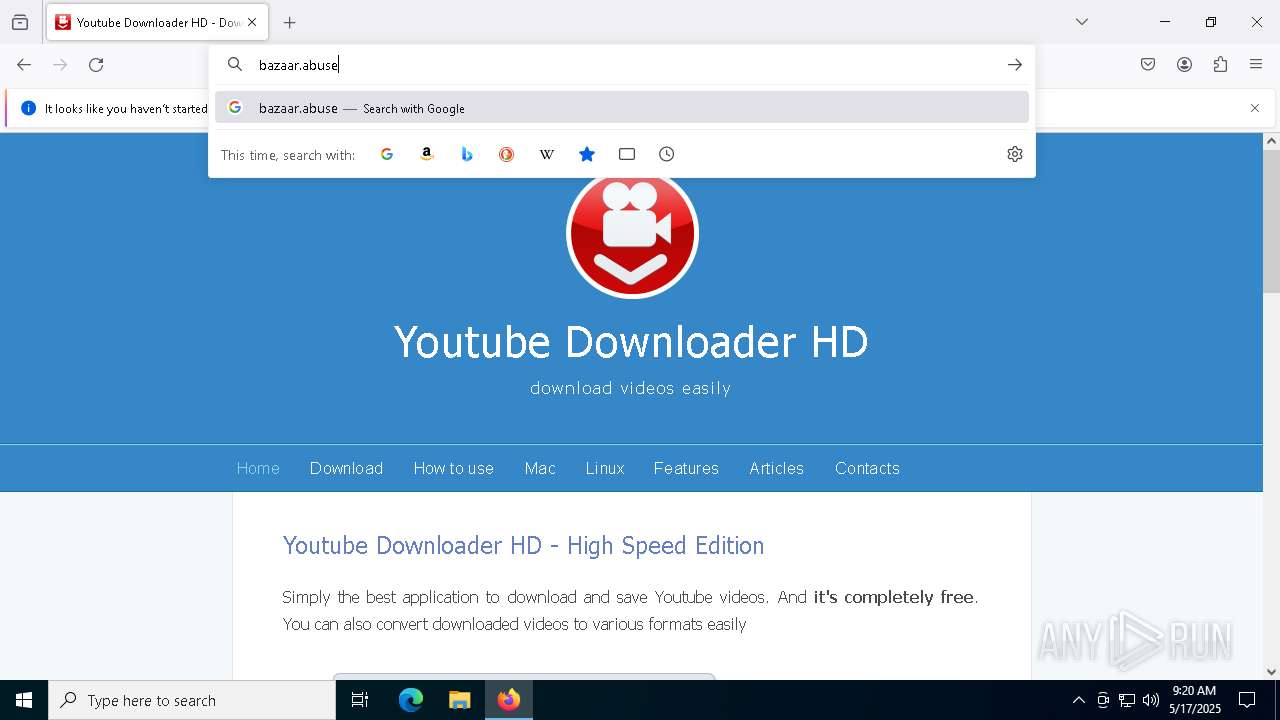The image size is (1280, 720).
Task: Open the network tray icon
Action: tap(1127, 700)
